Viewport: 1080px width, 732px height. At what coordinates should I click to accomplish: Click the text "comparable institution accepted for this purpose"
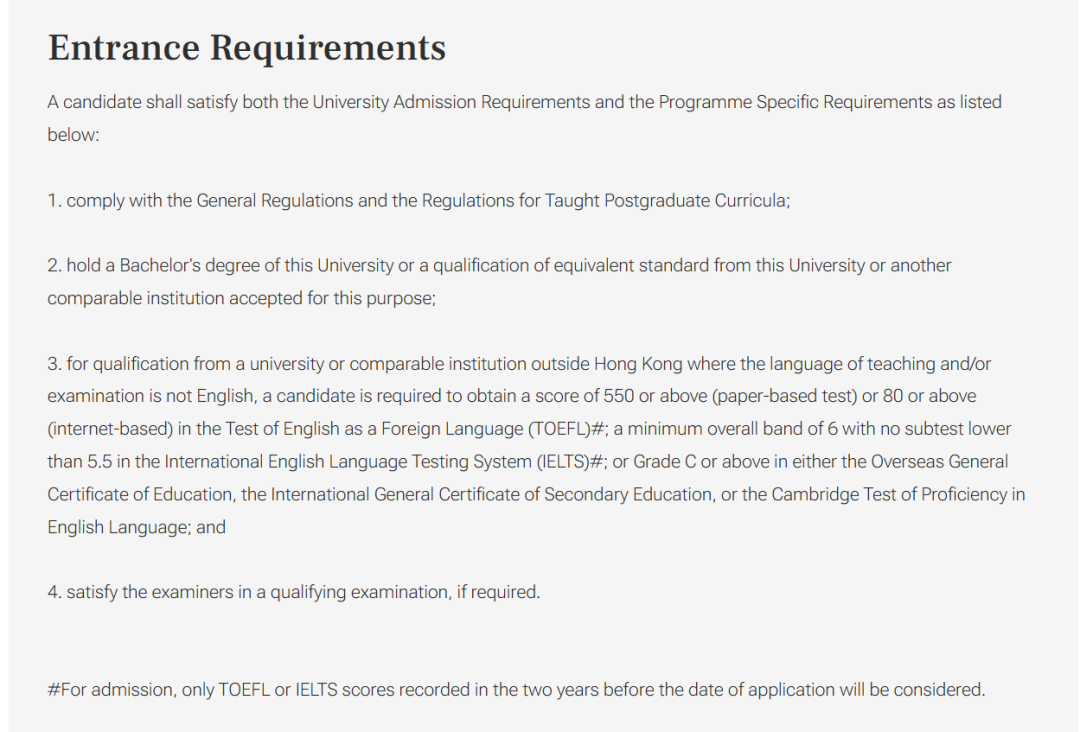tap(241, 298)
